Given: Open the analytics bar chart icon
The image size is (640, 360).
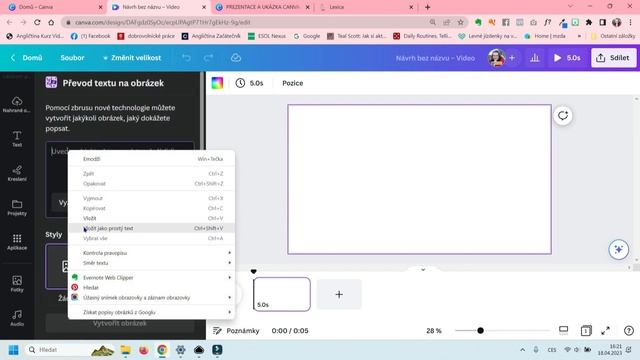Looking at the screenshot, I should pyautogui.click(x=535, y=58).
